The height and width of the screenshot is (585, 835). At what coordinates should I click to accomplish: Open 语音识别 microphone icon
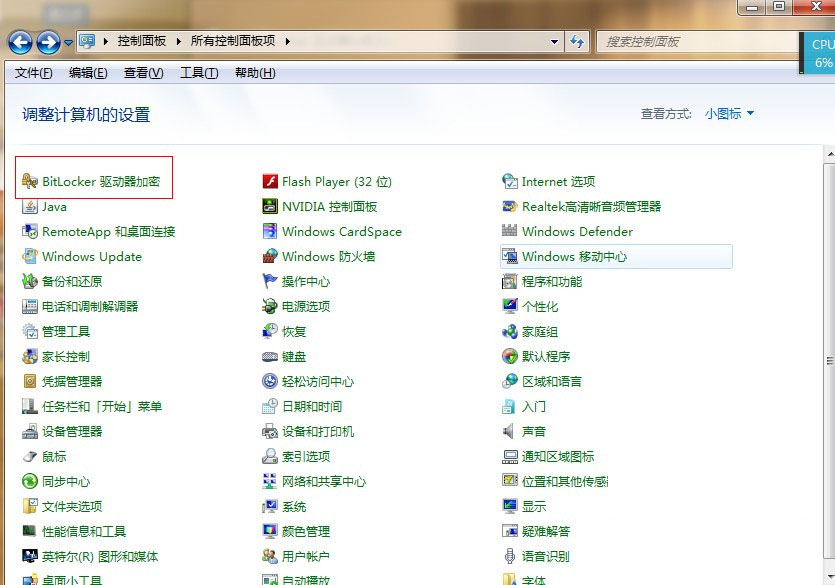click(510, 557)
